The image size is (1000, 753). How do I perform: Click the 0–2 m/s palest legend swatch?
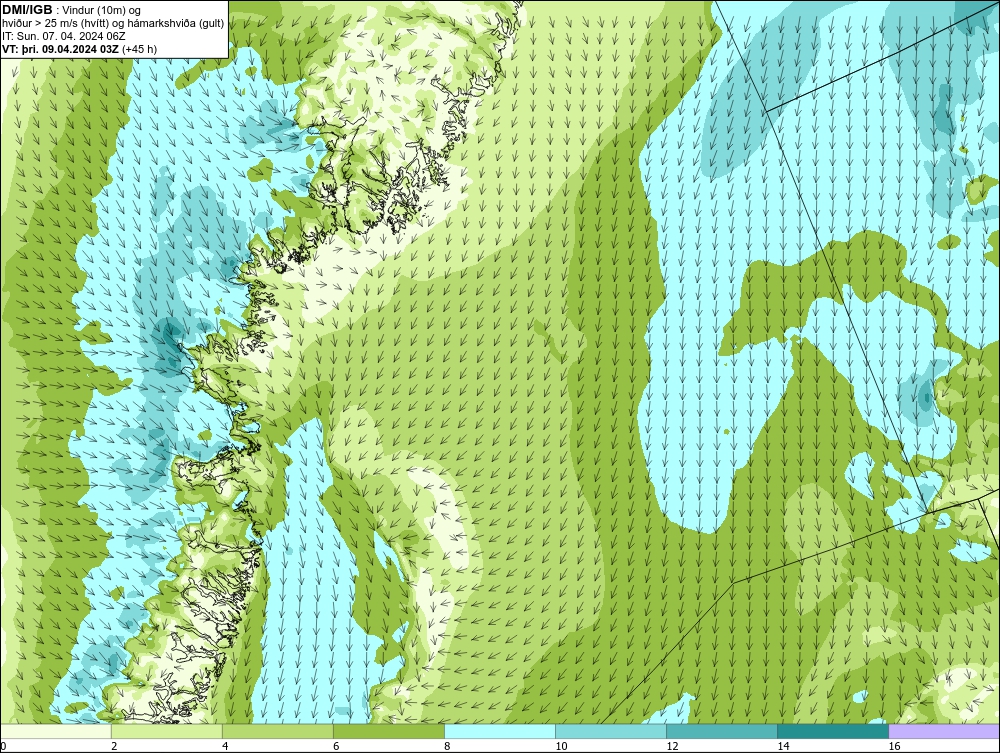coord(56,731)
